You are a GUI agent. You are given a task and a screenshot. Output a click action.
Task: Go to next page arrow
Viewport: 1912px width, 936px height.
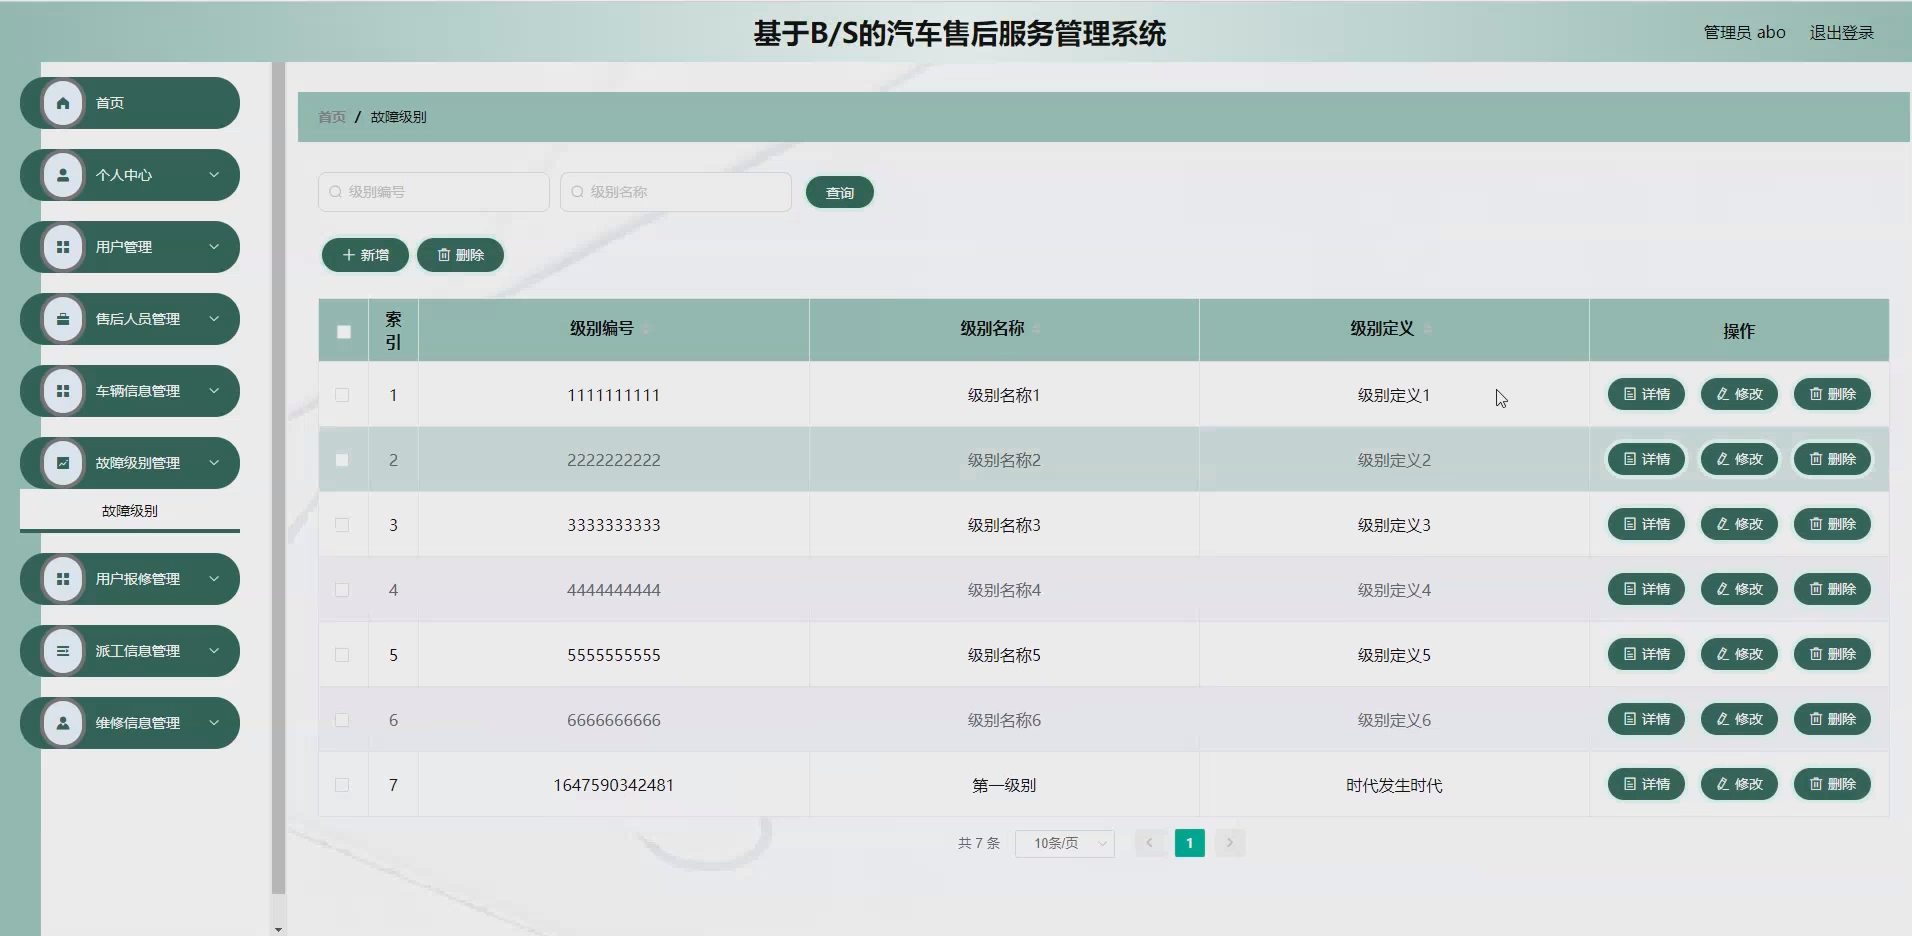(x=1230, y=843)
